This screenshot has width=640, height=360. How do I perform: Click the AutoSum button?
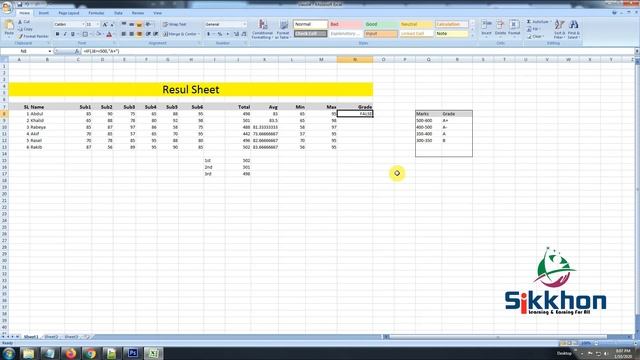click(539, 22)
